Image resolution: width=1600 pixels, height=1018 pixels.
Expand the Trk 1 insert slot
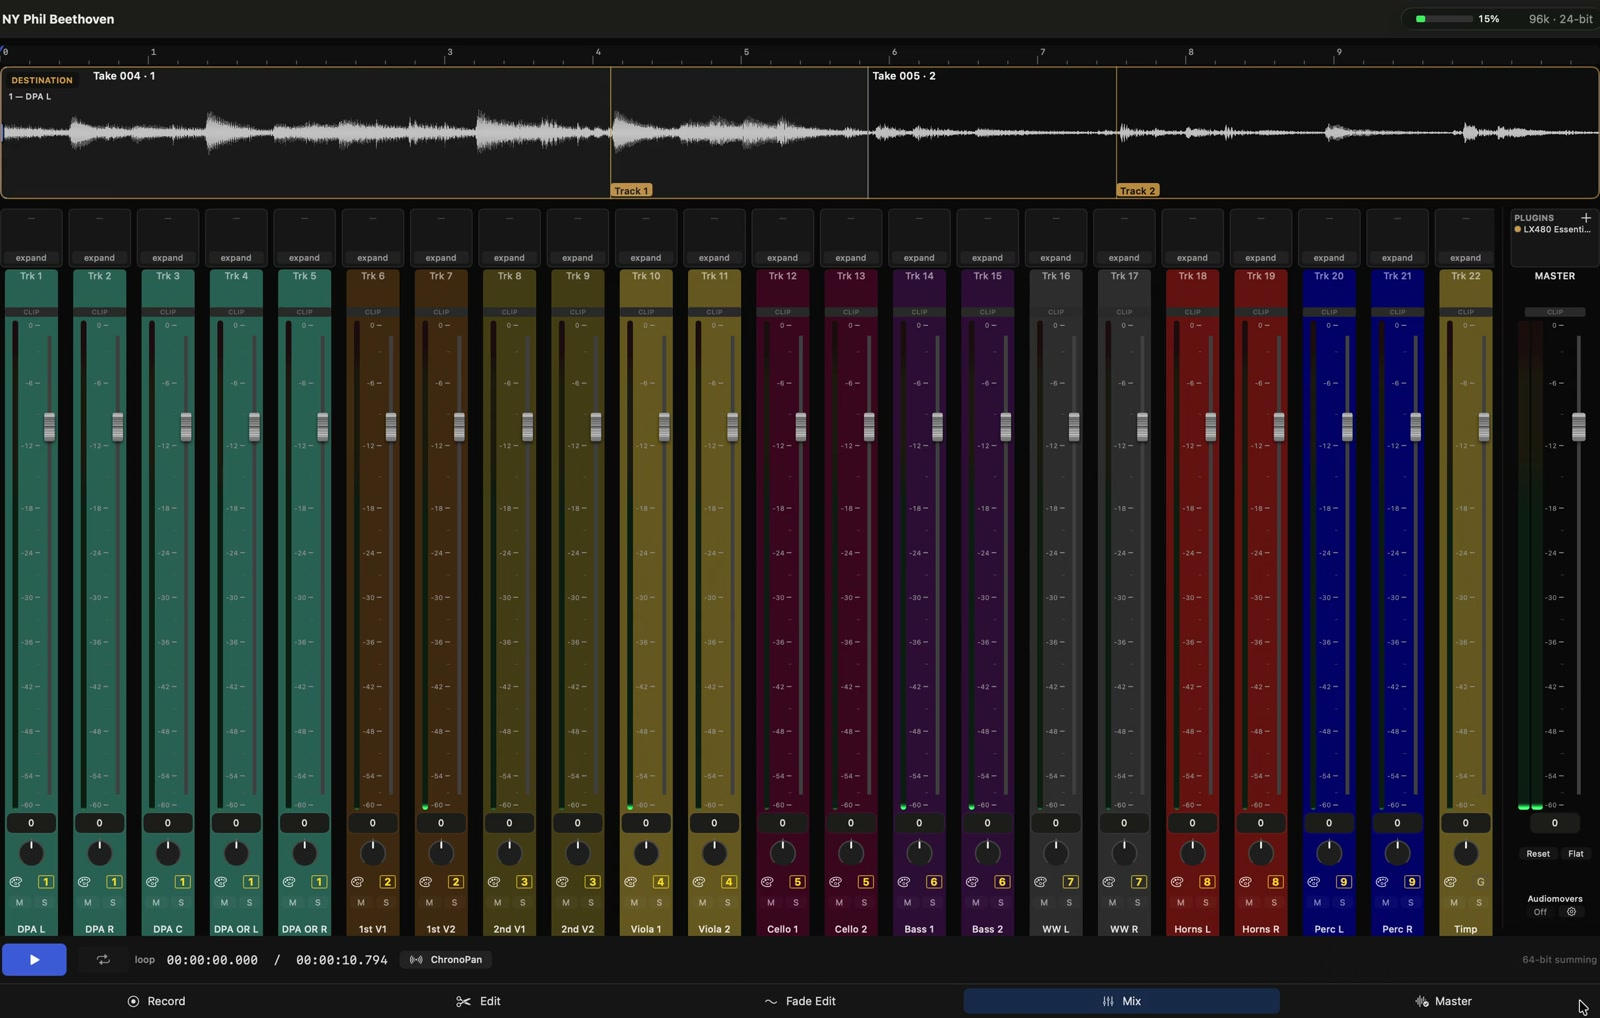point(31,258)
